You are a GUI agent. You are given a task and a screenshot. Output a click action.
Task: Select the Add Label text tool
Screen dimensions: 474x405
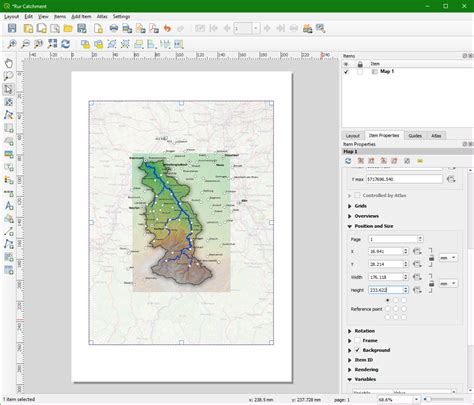[9, 205]
